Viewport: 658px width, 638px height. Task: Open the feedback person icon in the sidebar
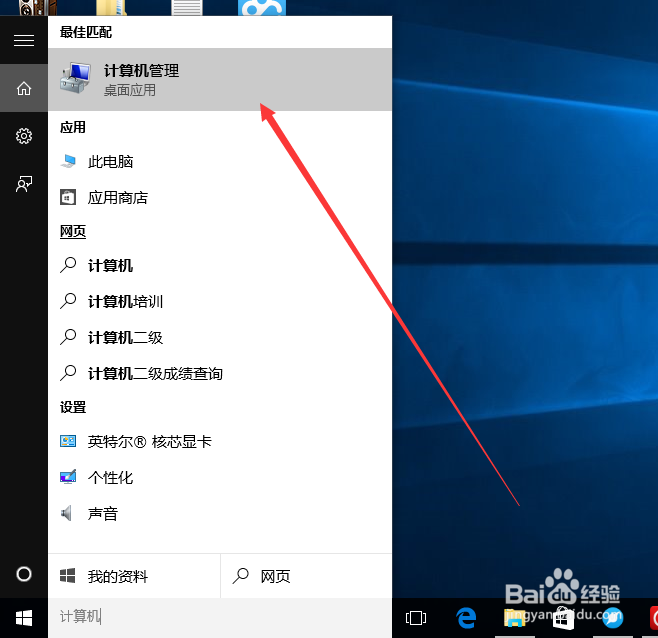click(x=24, y=184)
